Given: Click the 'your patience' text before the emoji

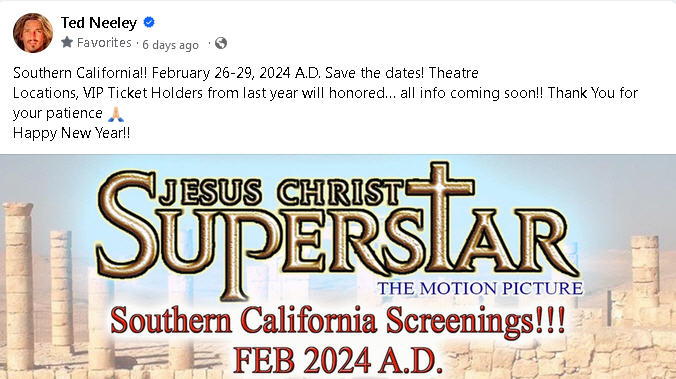Looking at the screenshot, I should [x=58, y=113].
